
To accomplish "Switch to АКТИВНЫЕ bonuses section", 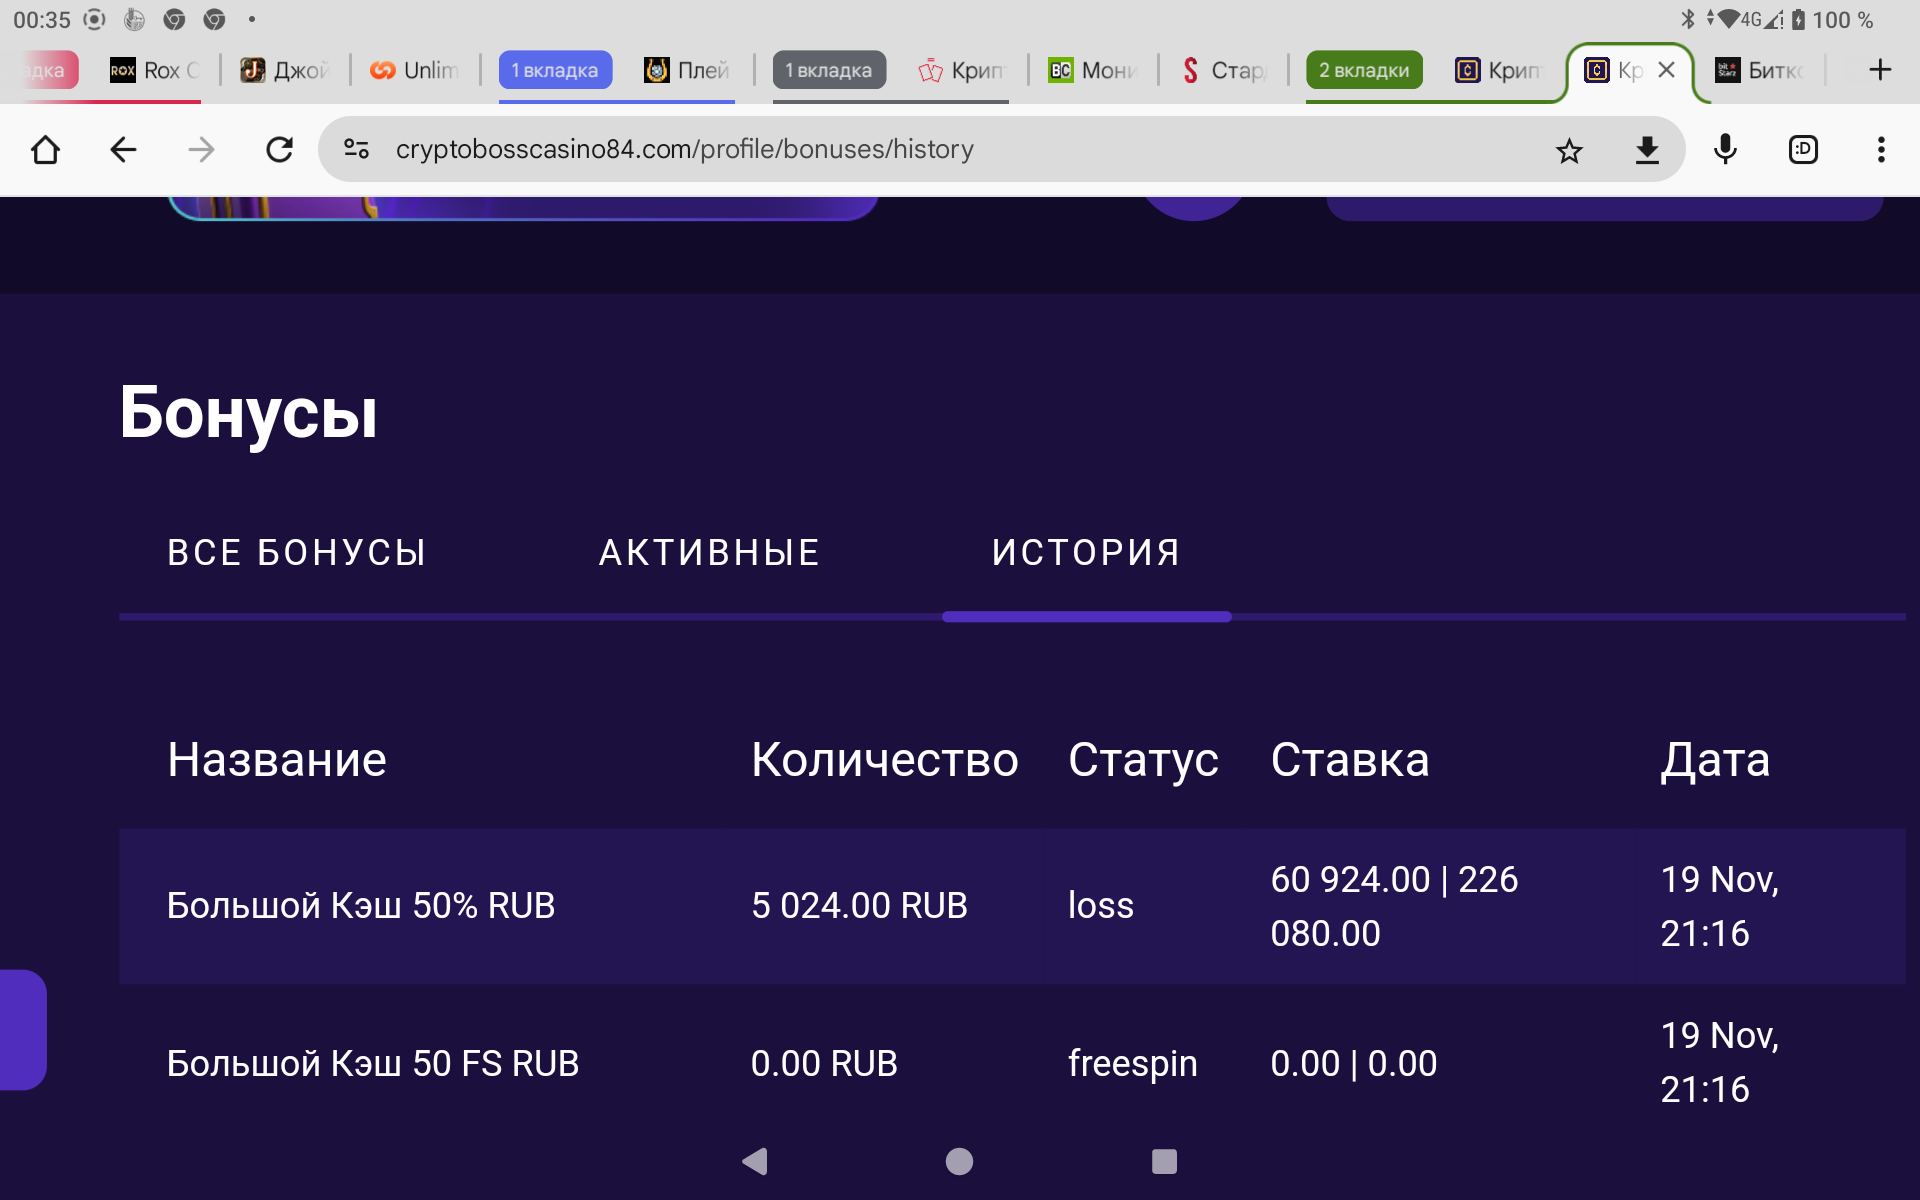I will [709, 553].
